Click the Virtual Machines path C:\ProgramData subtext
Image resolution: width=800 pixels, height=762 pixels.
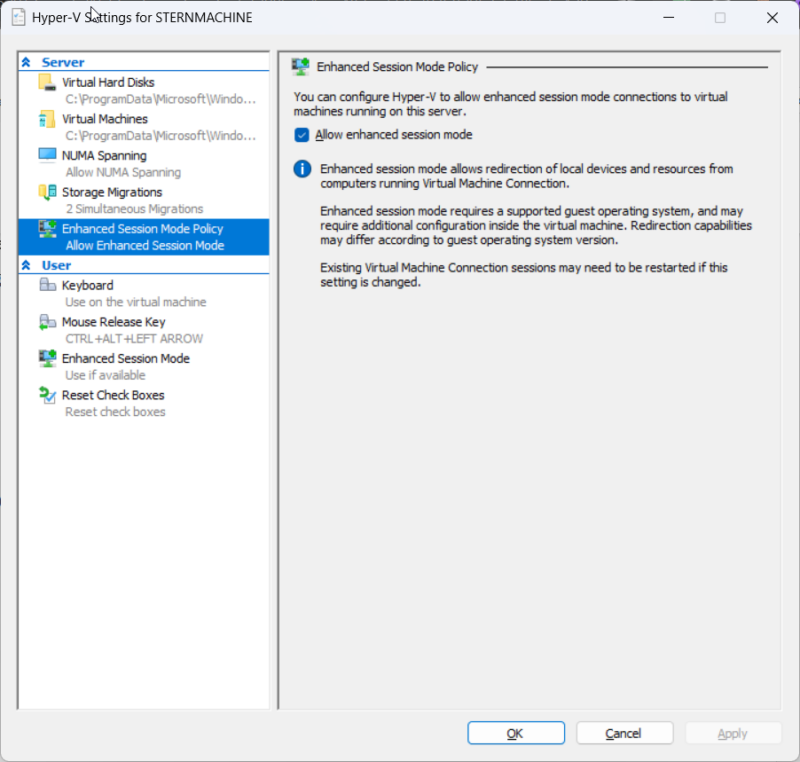[160, 136]
